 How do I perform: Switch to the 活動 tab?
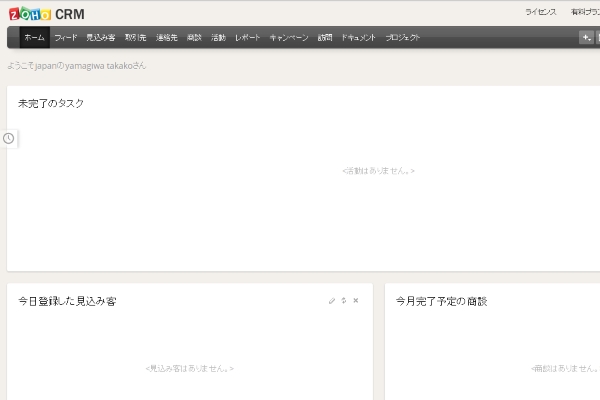[x=218, y=38]
